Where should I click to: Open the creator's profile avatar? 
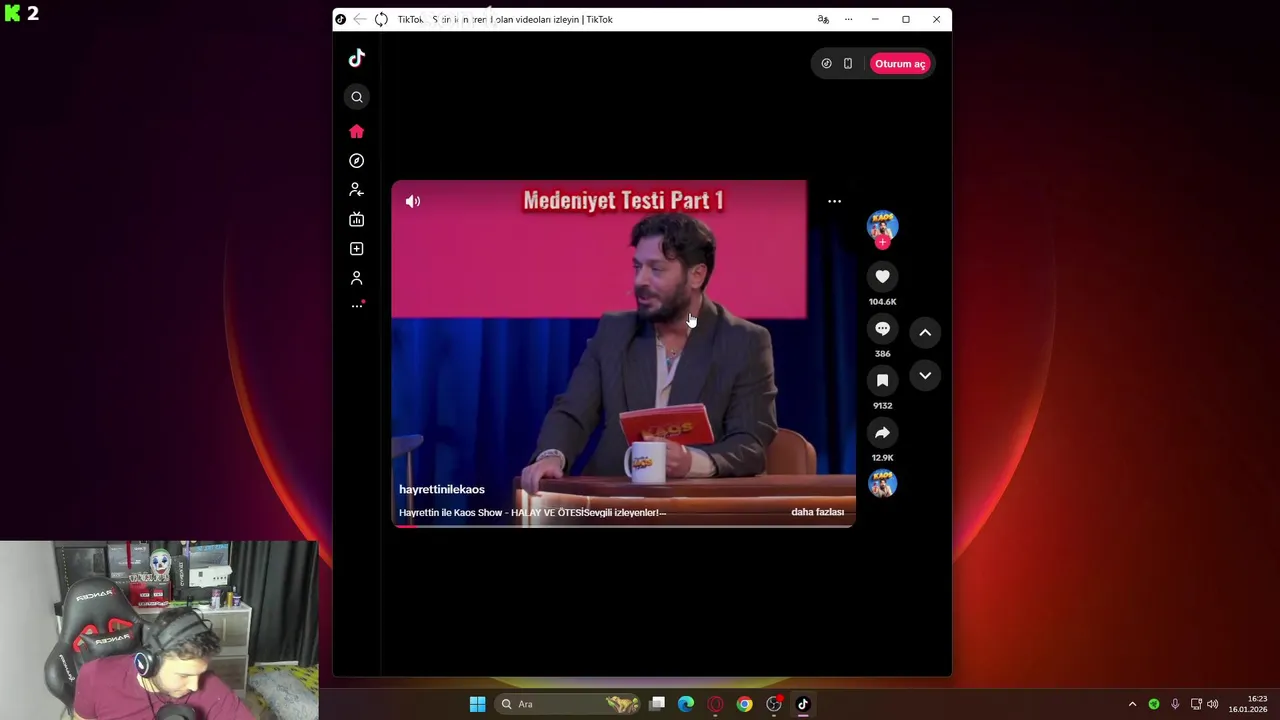[x=882, y=225]
